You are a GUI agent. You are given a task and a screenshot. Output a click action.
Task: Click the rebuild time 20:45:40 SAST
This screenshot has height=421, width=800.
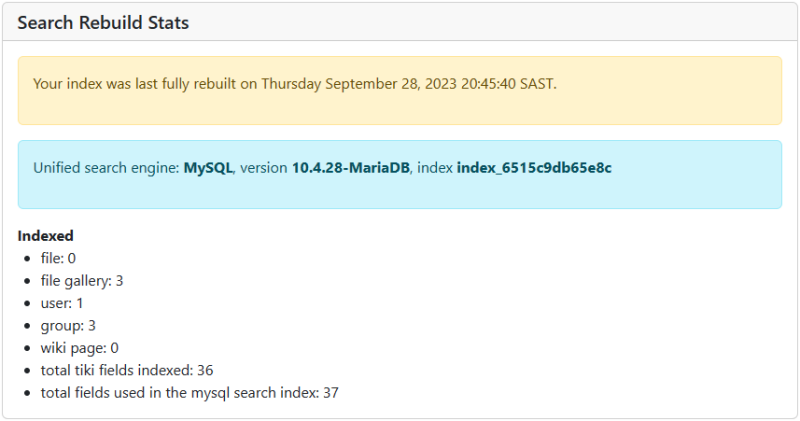point(509,84)
